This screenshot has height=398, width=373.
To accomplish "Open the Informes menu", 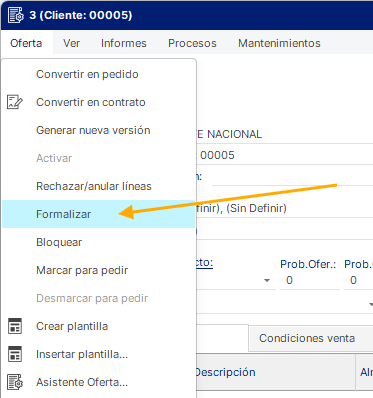I will click(124, 43).
